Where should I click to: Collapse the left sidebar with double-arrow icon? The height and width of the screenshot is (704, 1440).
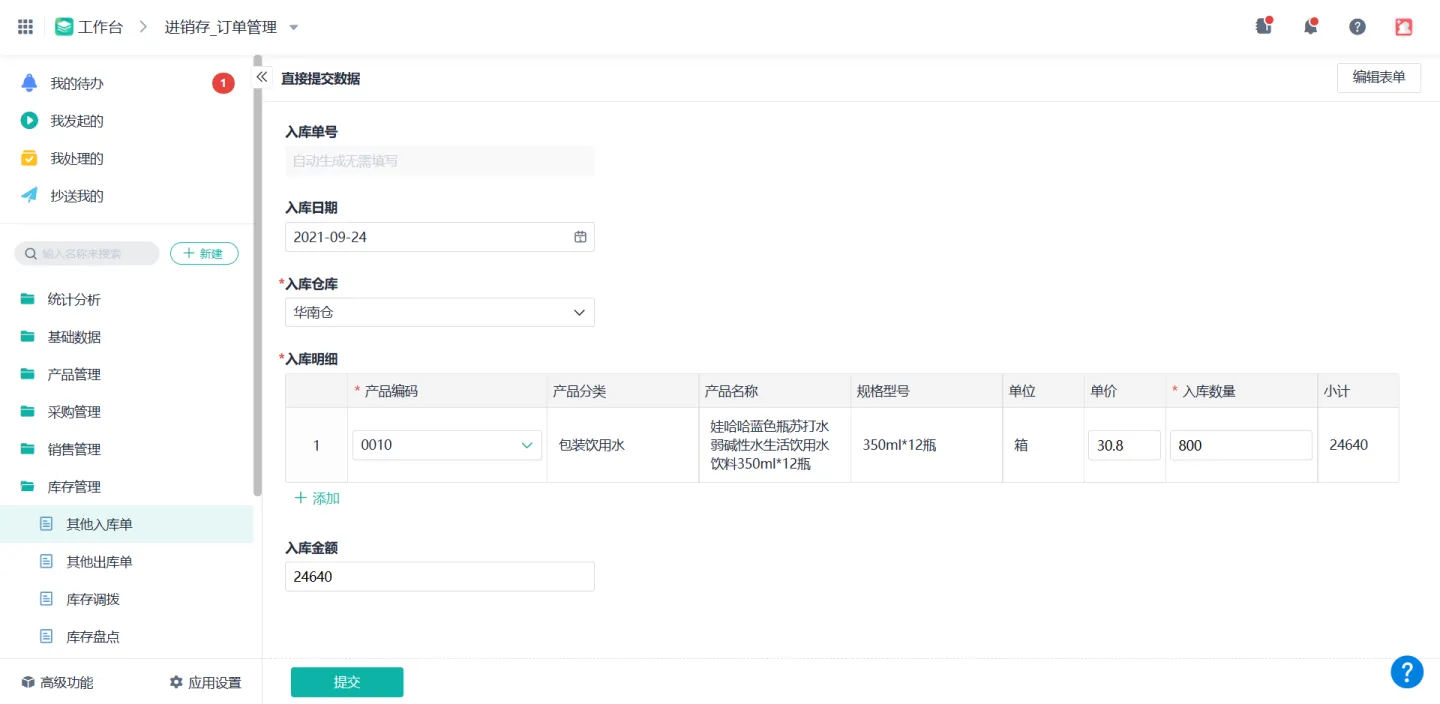[262, 77]
